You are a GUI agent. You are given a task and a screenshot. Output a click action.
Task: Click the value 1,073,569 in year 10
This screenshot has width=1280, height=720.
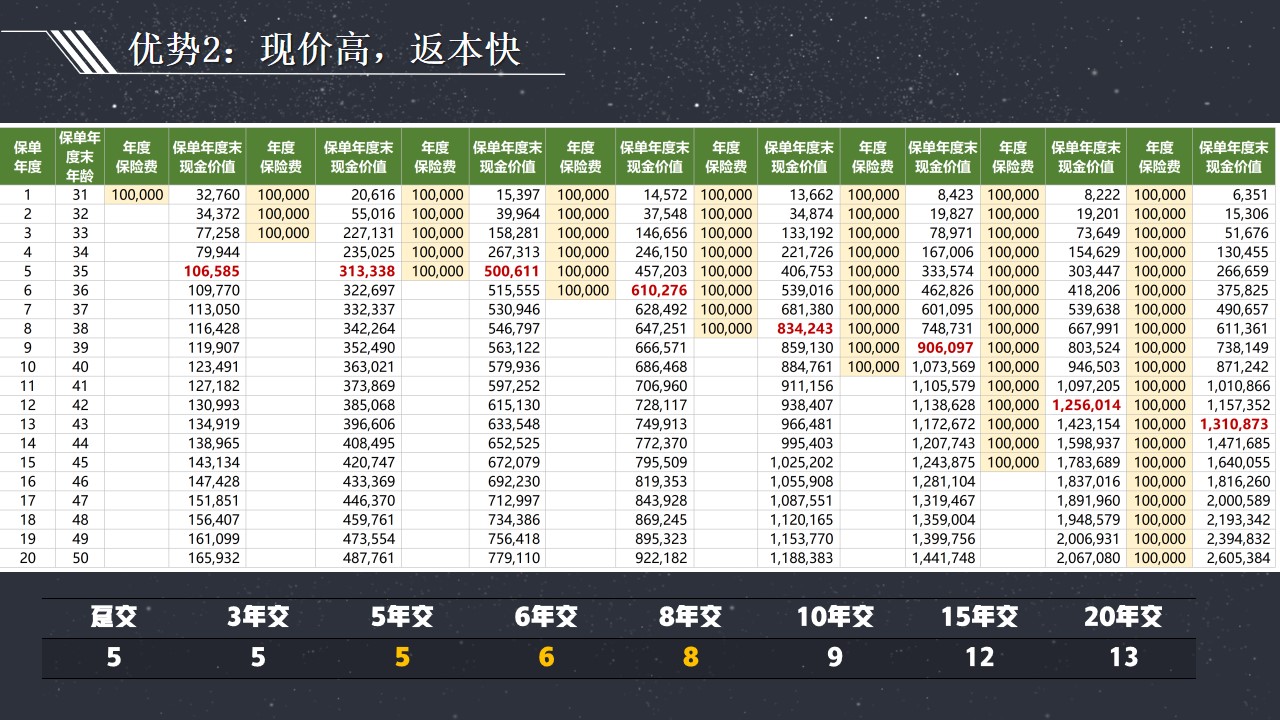pyautogui.click(x=942, y=367)
